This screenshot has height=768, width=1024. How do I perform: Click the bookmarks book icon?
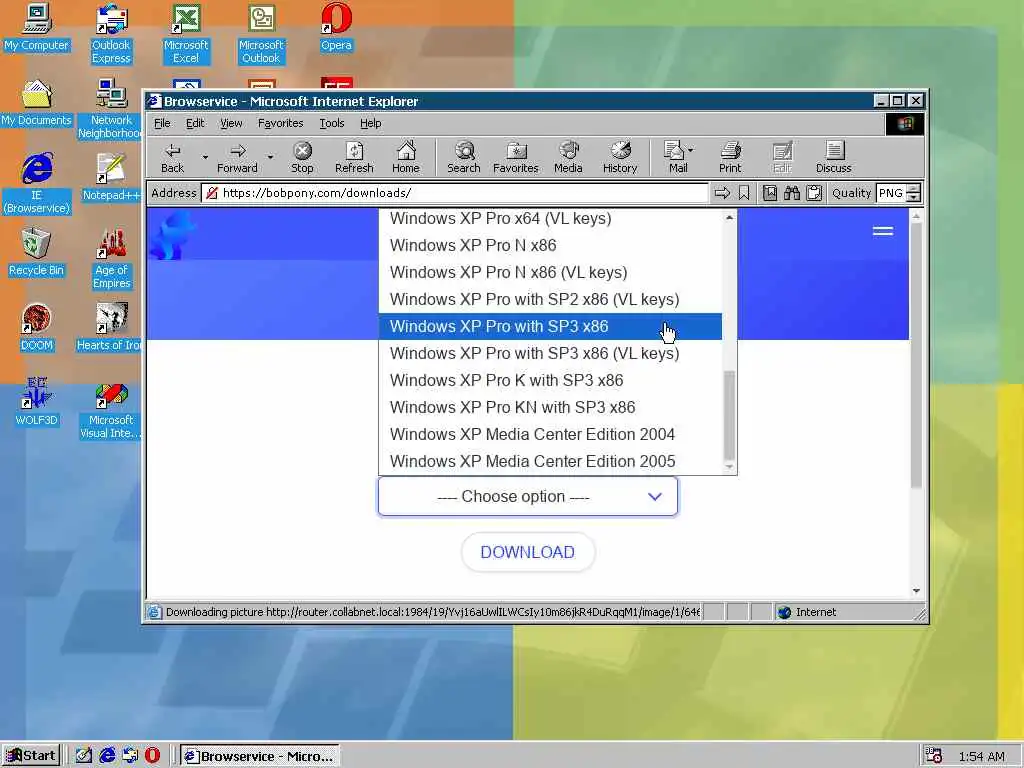770,193
